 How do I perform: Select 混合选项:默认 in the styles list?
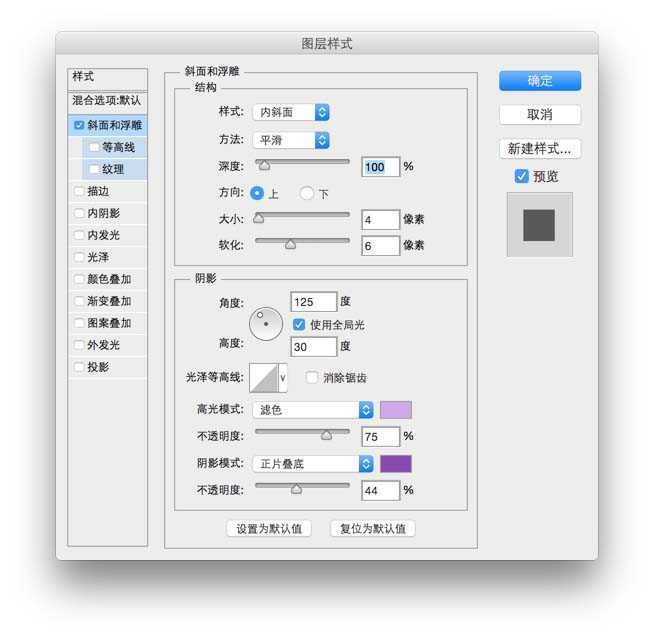[107, 101]
